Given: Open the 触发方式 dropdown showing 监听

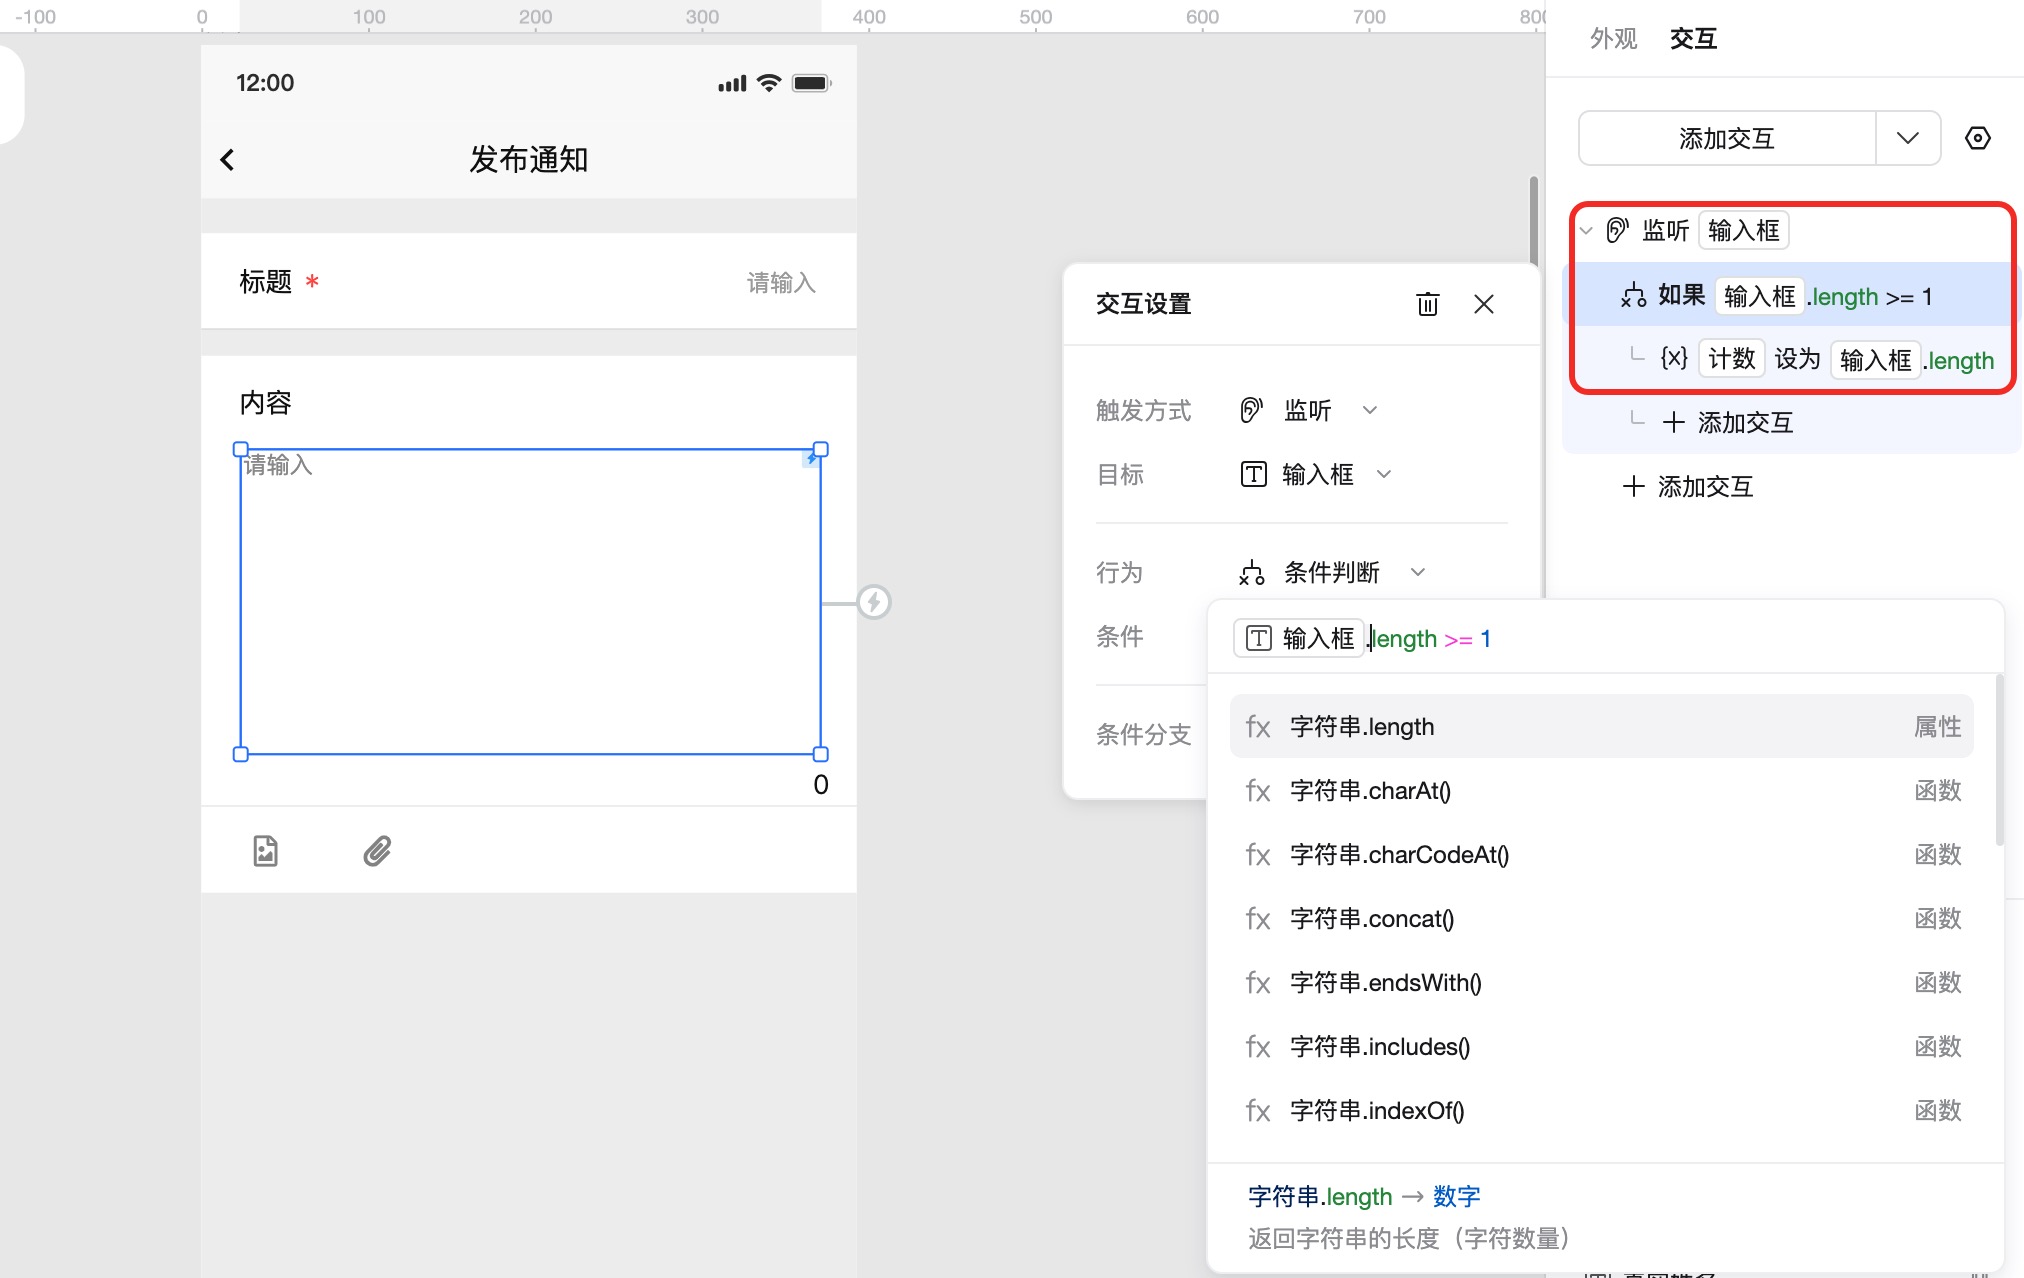Looking at the screenshot, I should tap(1371, 410).
